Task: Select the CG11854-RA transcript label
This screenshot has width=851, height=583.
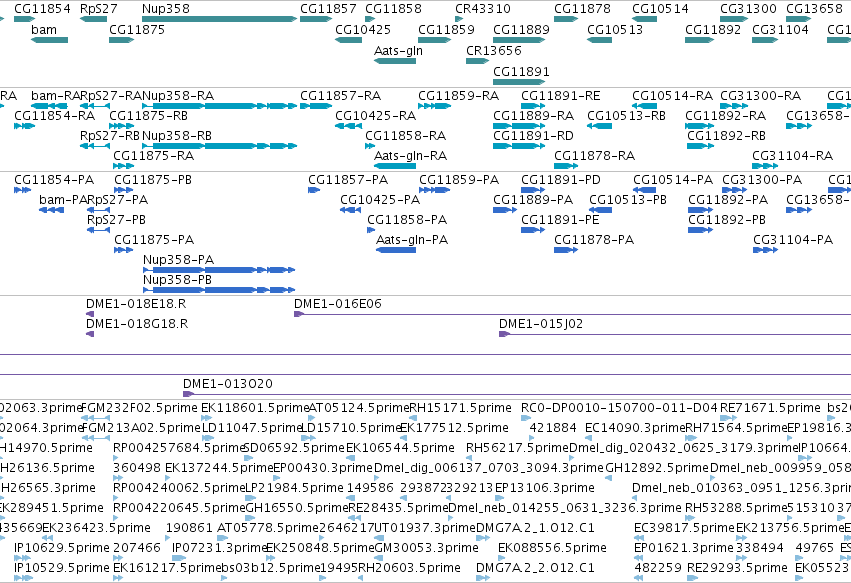Action: tap(54, 116)
